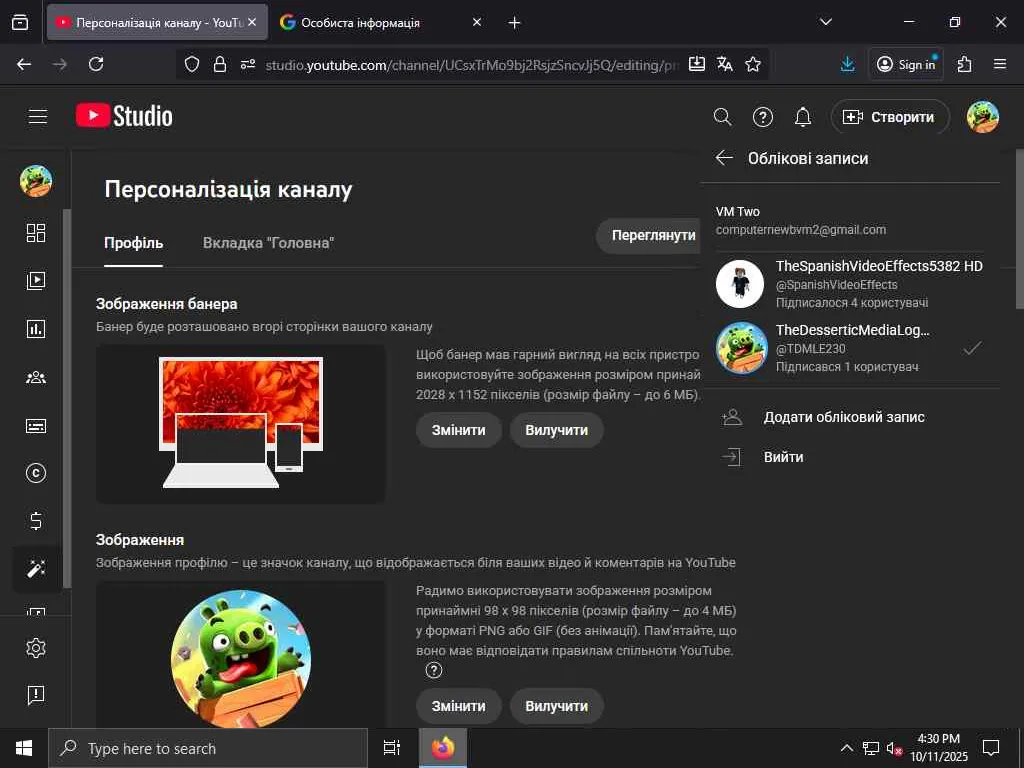This screenshot has height=768, width=1024.
Task: Open Settings gear in sidebar
Action: tap(36, 648)
